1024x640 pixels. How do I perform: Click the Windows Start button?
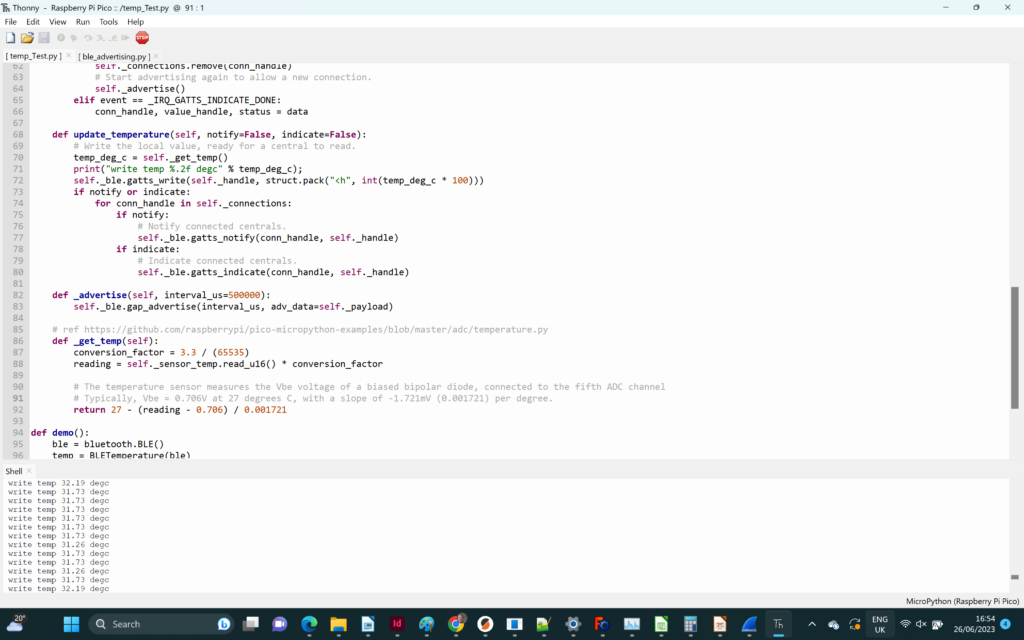[x=71, y=624]
